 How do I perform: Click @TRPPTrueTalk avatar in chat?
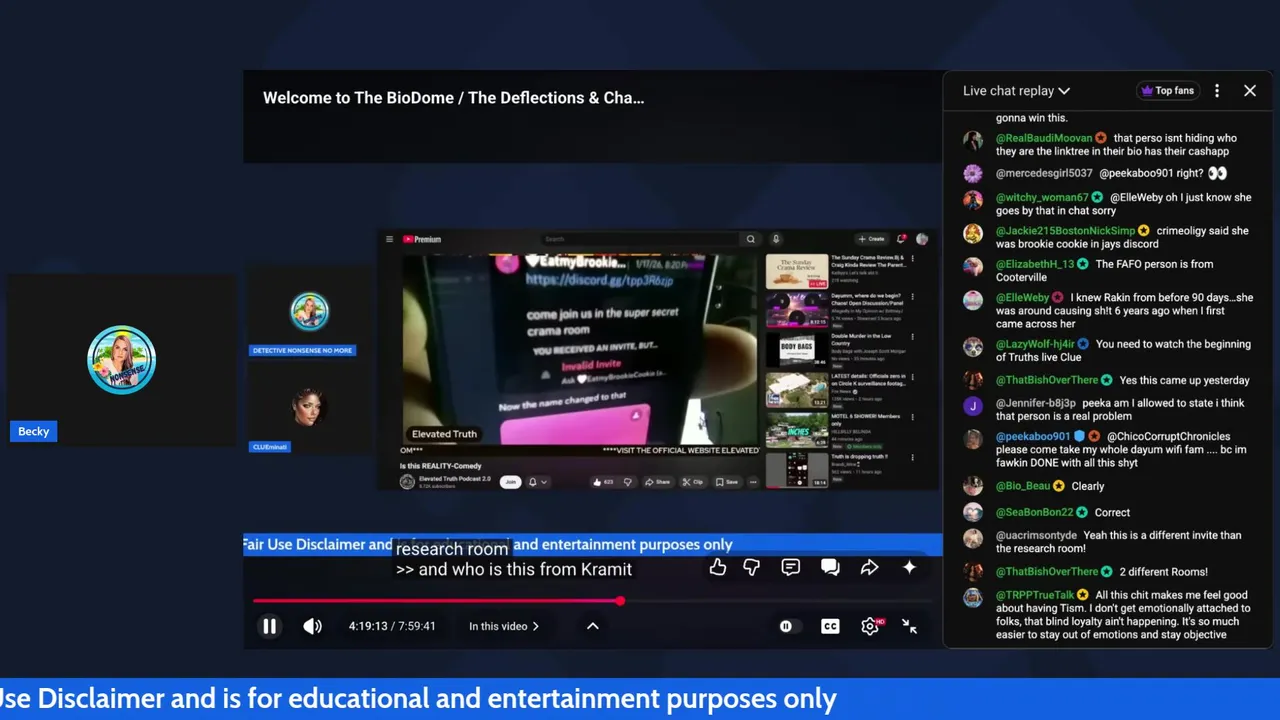973,598
